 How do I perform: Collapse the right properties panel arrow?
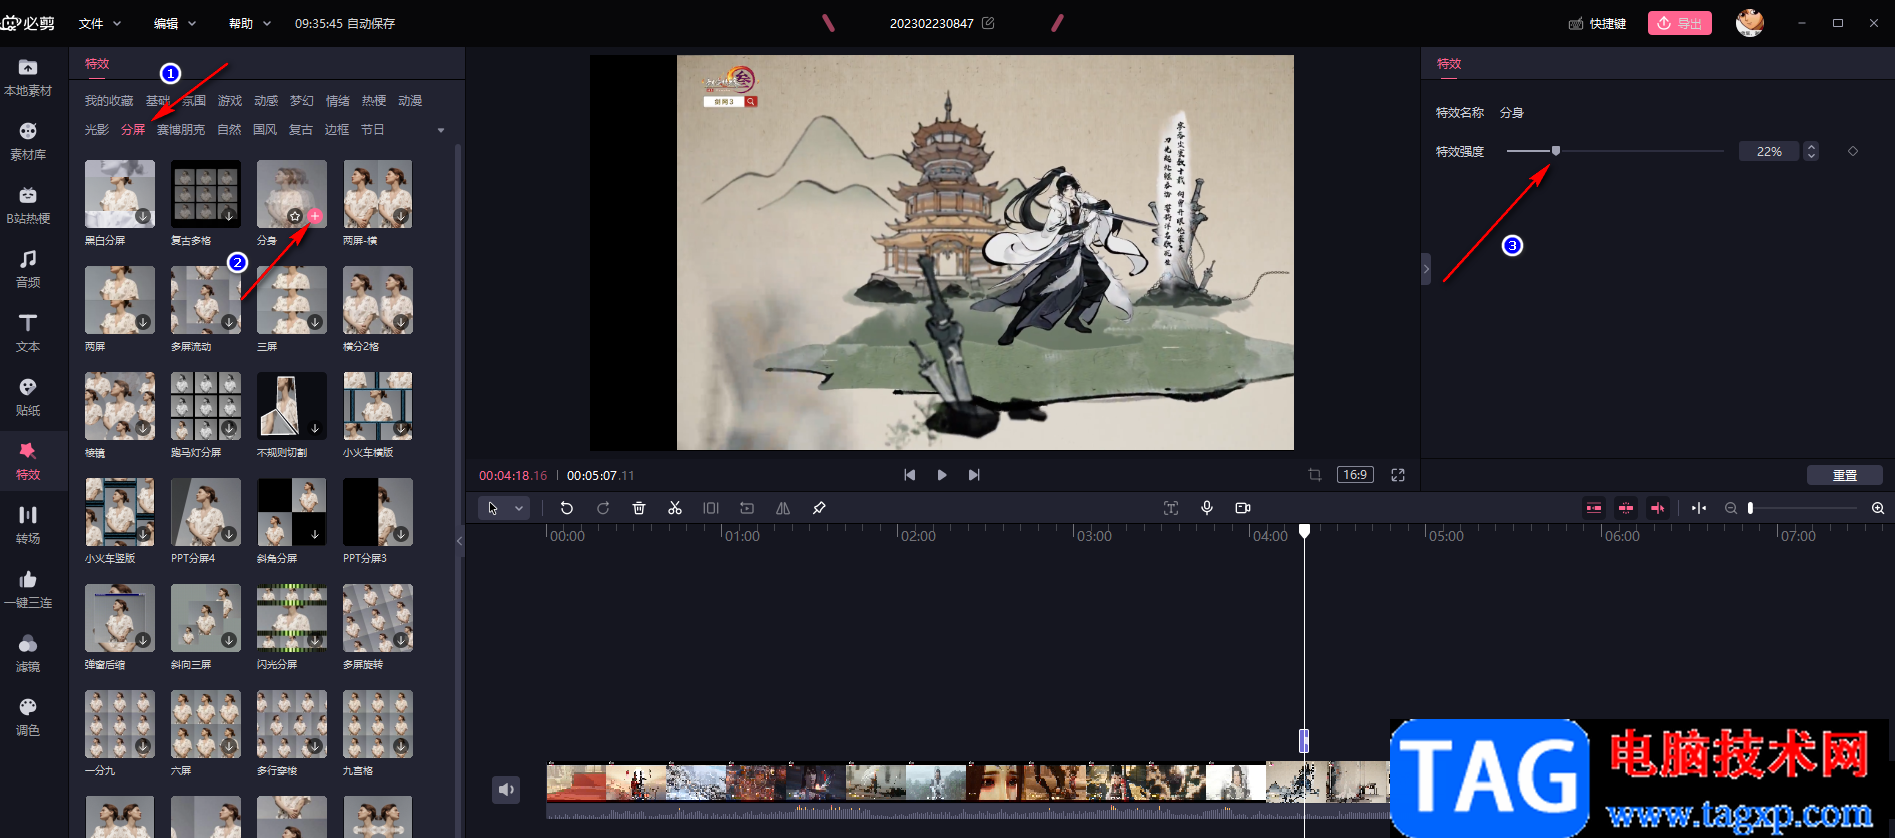tap(1426, 269)
